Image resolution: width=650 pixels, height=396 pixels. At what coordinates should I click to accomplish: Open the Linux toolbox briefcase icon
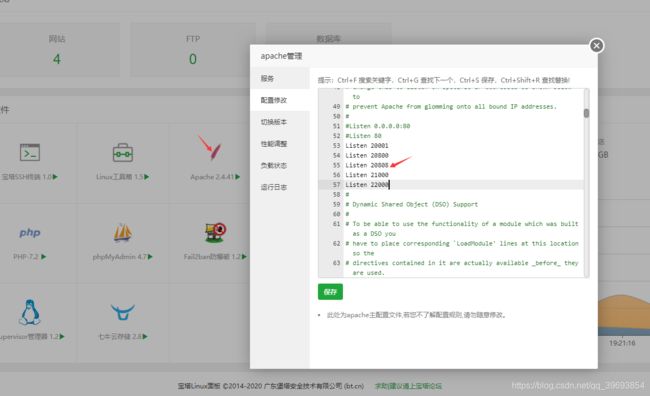(123, 152)
